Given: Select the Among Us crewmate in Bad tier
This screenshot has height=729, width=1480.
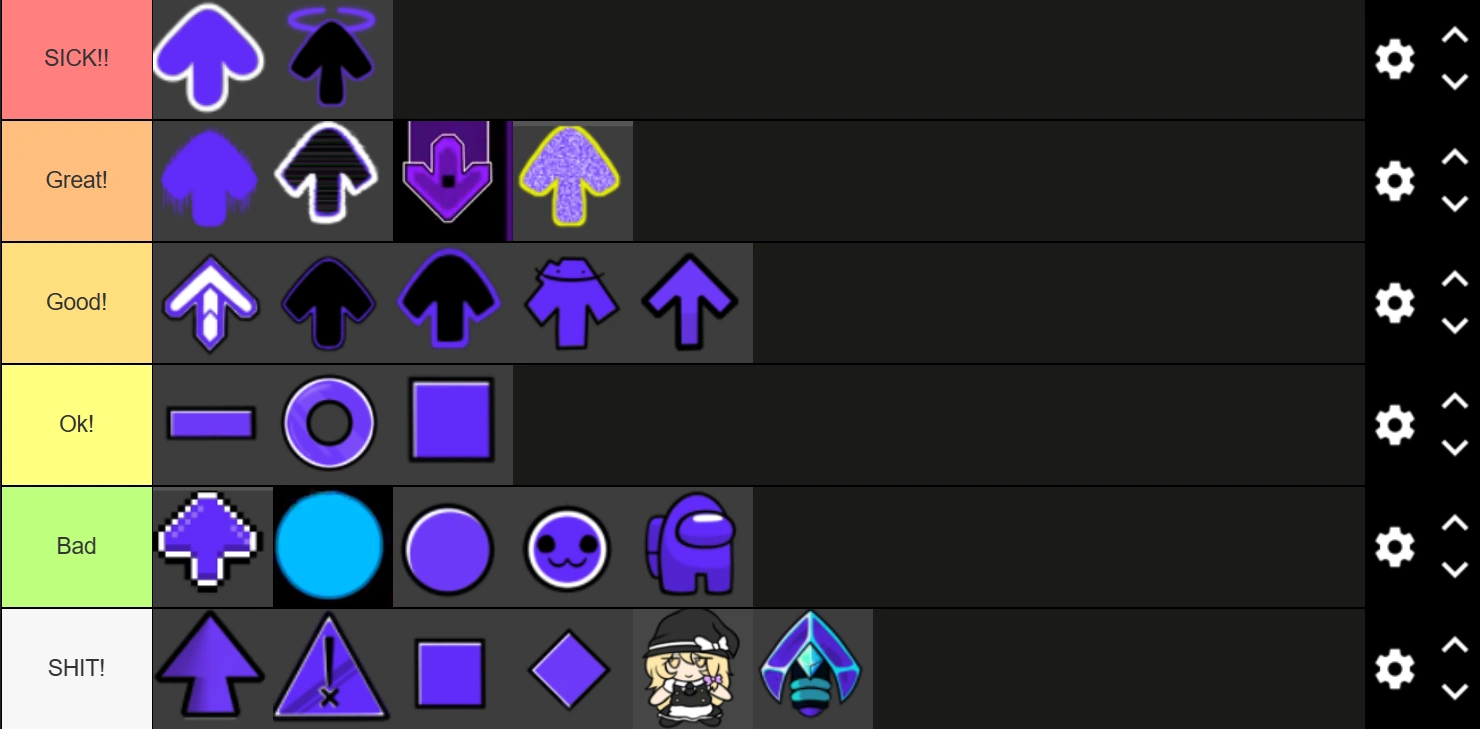Looking at the screenshot, I should [693, 547].
